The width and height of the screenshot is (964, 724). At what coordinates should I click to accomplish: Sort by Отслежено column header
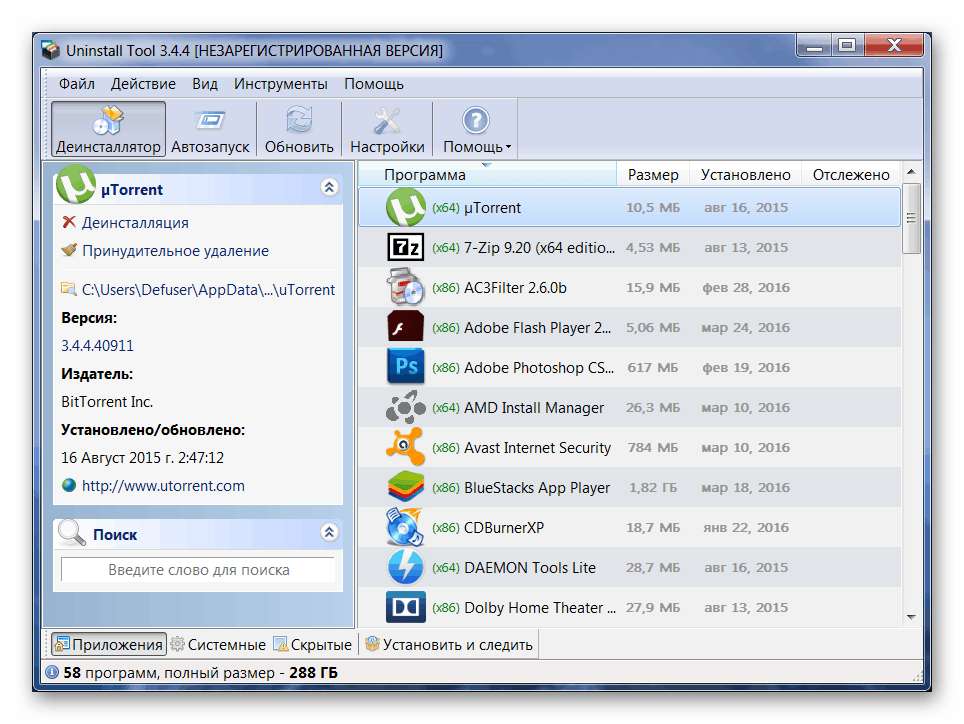(x=851, y=175)
